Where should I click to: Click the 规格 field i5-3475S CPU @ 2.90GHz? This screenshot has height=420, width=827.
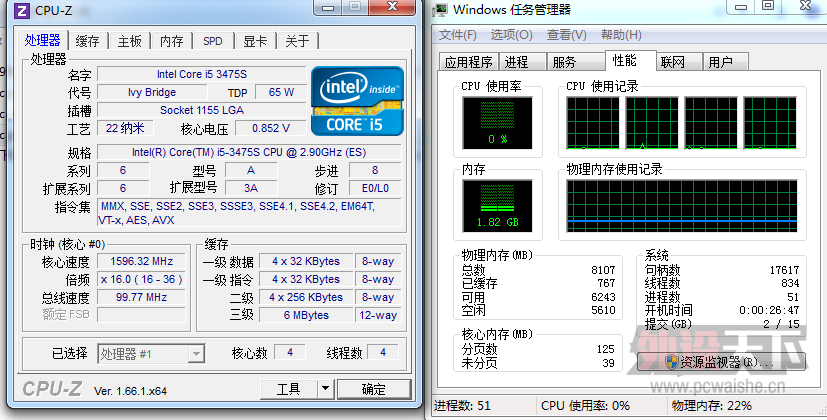(249, 152)
